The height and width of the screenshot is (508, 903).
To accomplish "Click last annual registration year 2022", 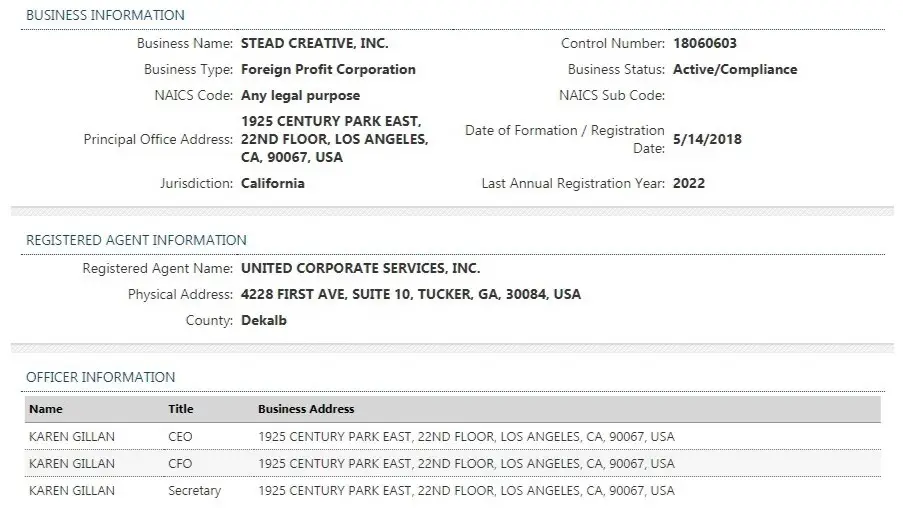I will coord(689,183).
